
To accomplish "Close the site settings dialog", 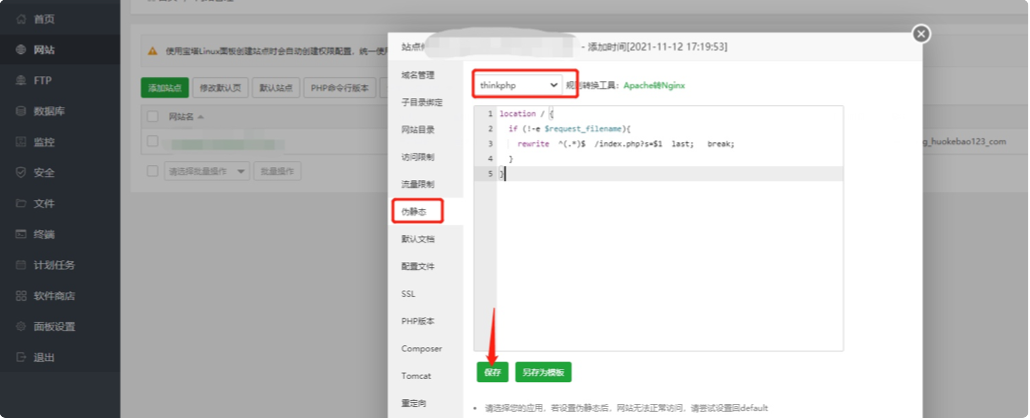I will point(922,34).
